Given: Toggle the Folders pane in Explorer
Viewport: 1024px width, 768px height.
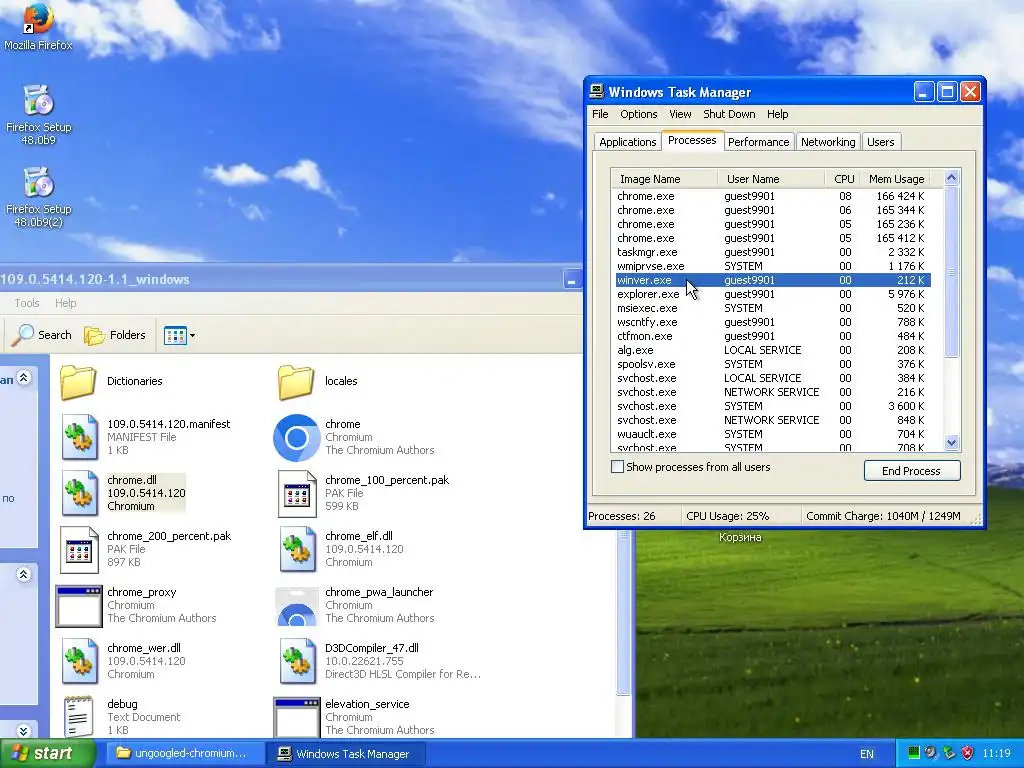Looking at the screenshot, I should 115,335.
